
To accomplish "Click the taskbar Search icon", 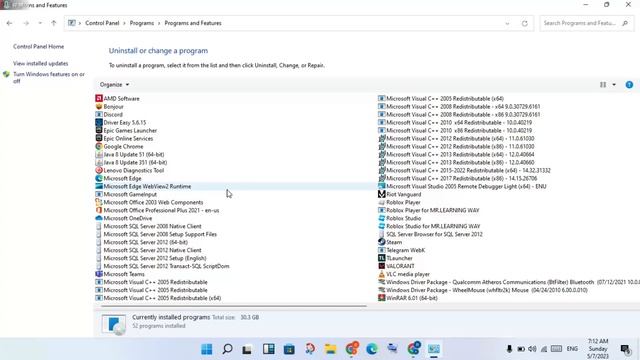I will tap(227, 349).
